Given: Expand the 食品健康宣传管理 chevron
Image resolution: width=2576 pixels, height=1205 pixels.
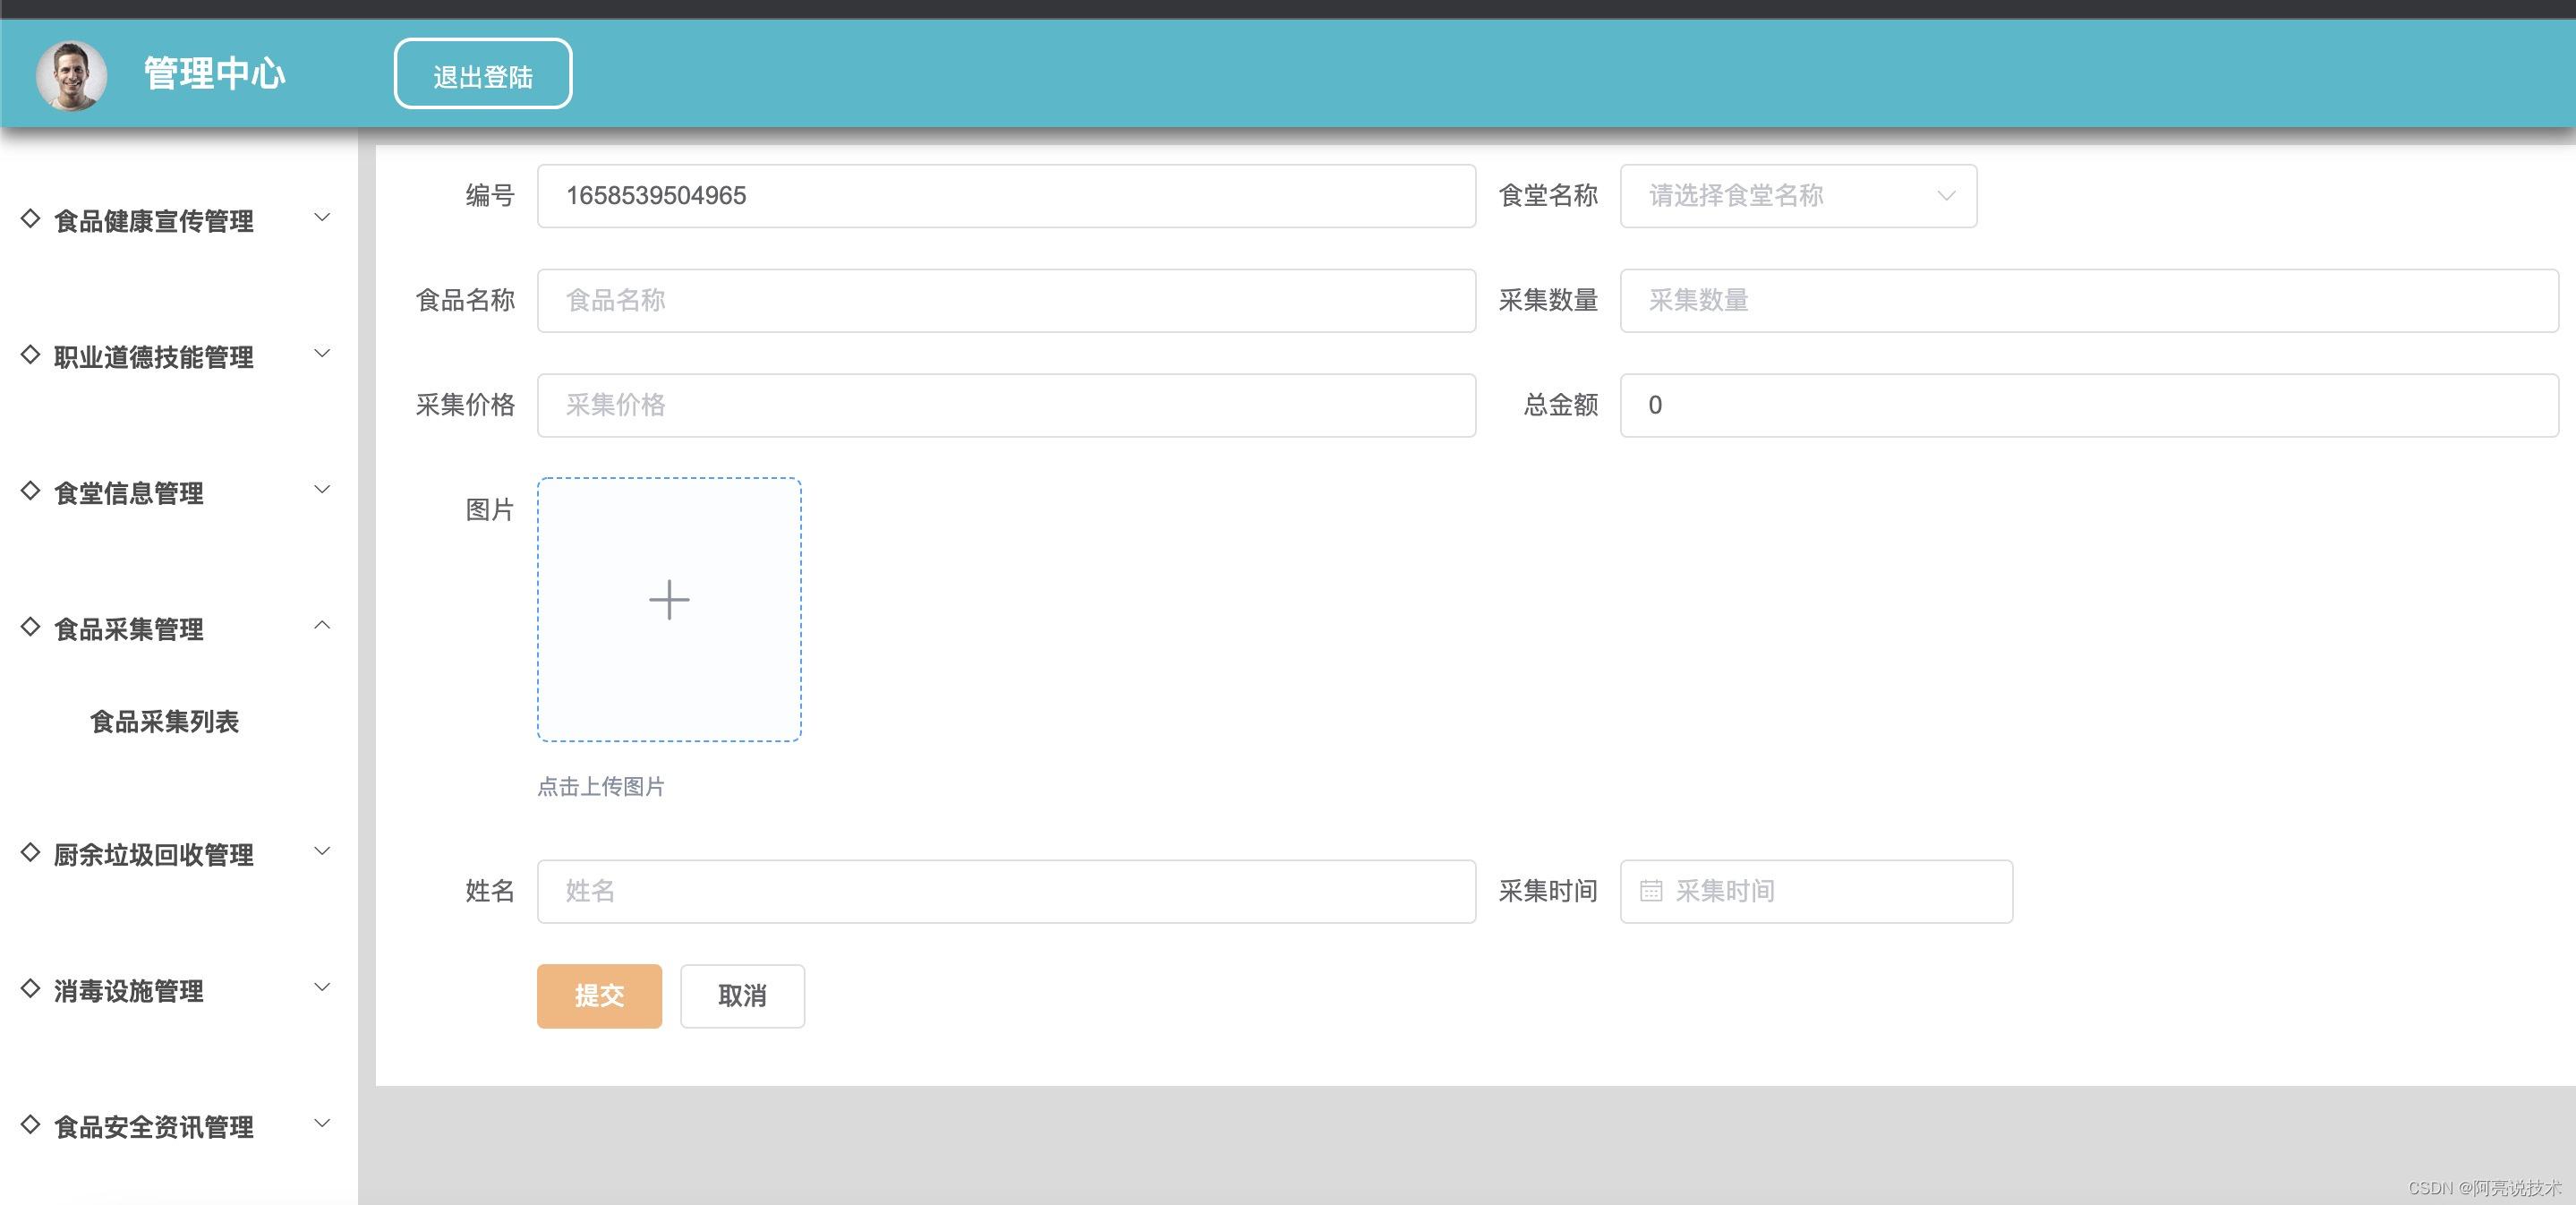Looking at the screenshot, I should 322,218.
